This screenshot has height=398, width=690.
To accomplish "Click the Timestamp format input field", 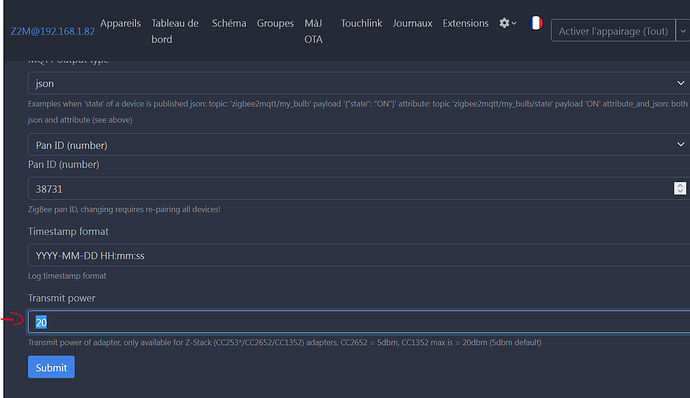I will pyautogui.click(x=359, y=255).
